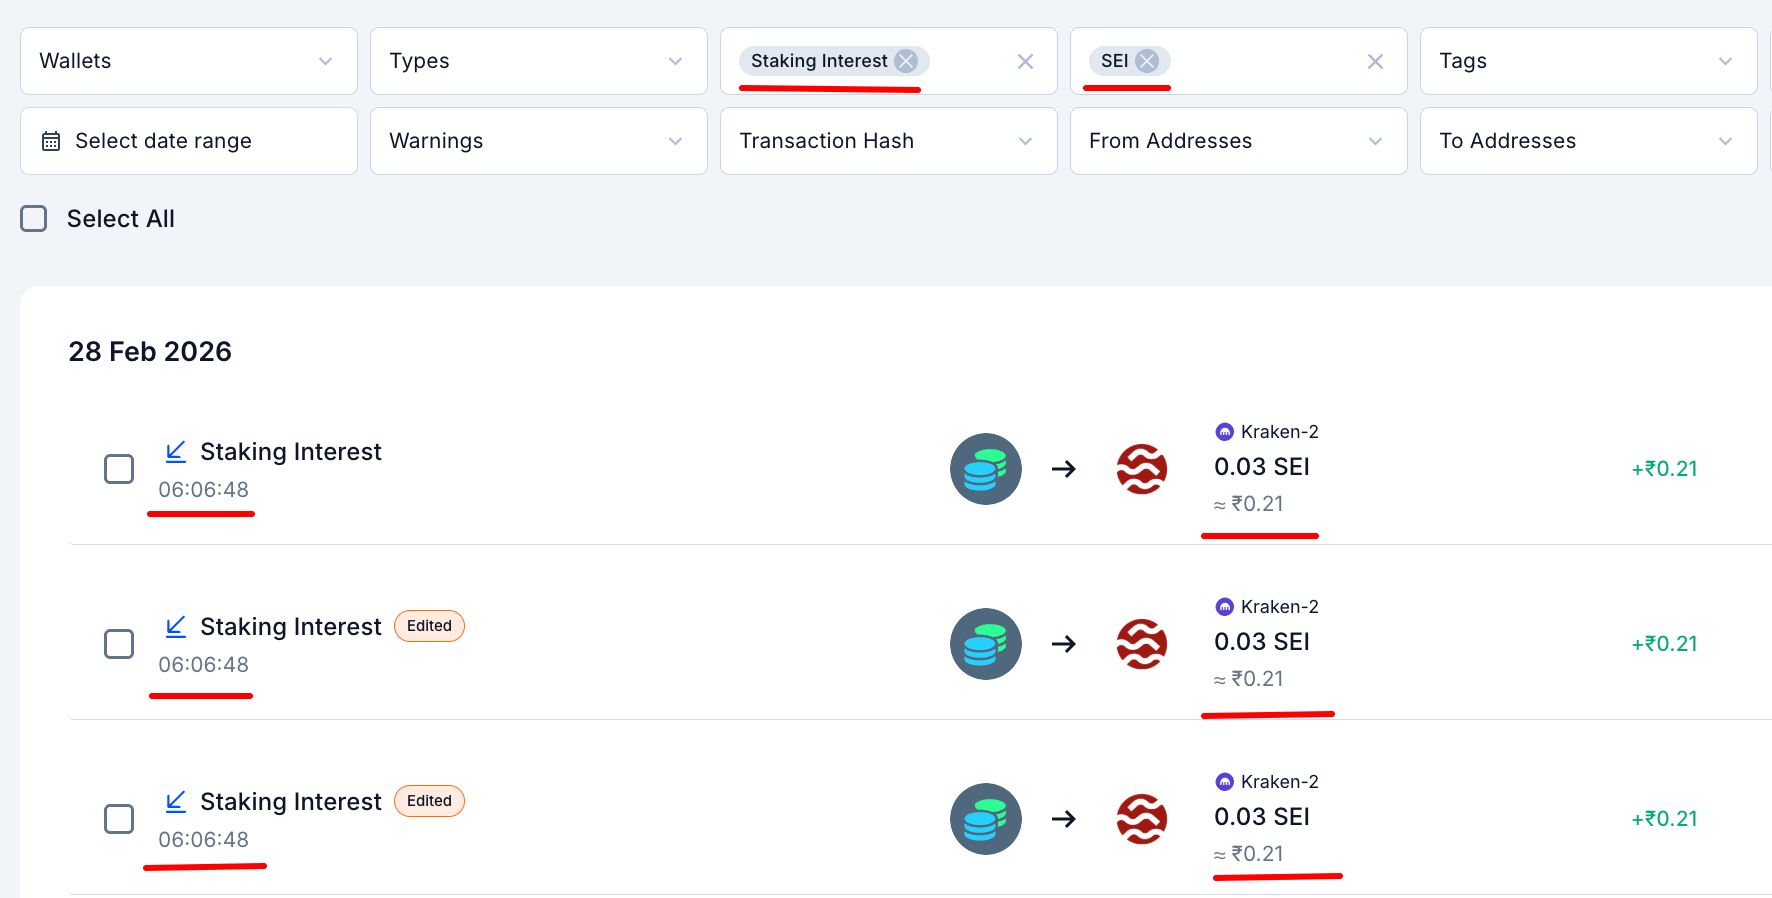The image size is (1772, 898).
Task: Open the Wallets dropdown
Action: (x=189, y=61)
